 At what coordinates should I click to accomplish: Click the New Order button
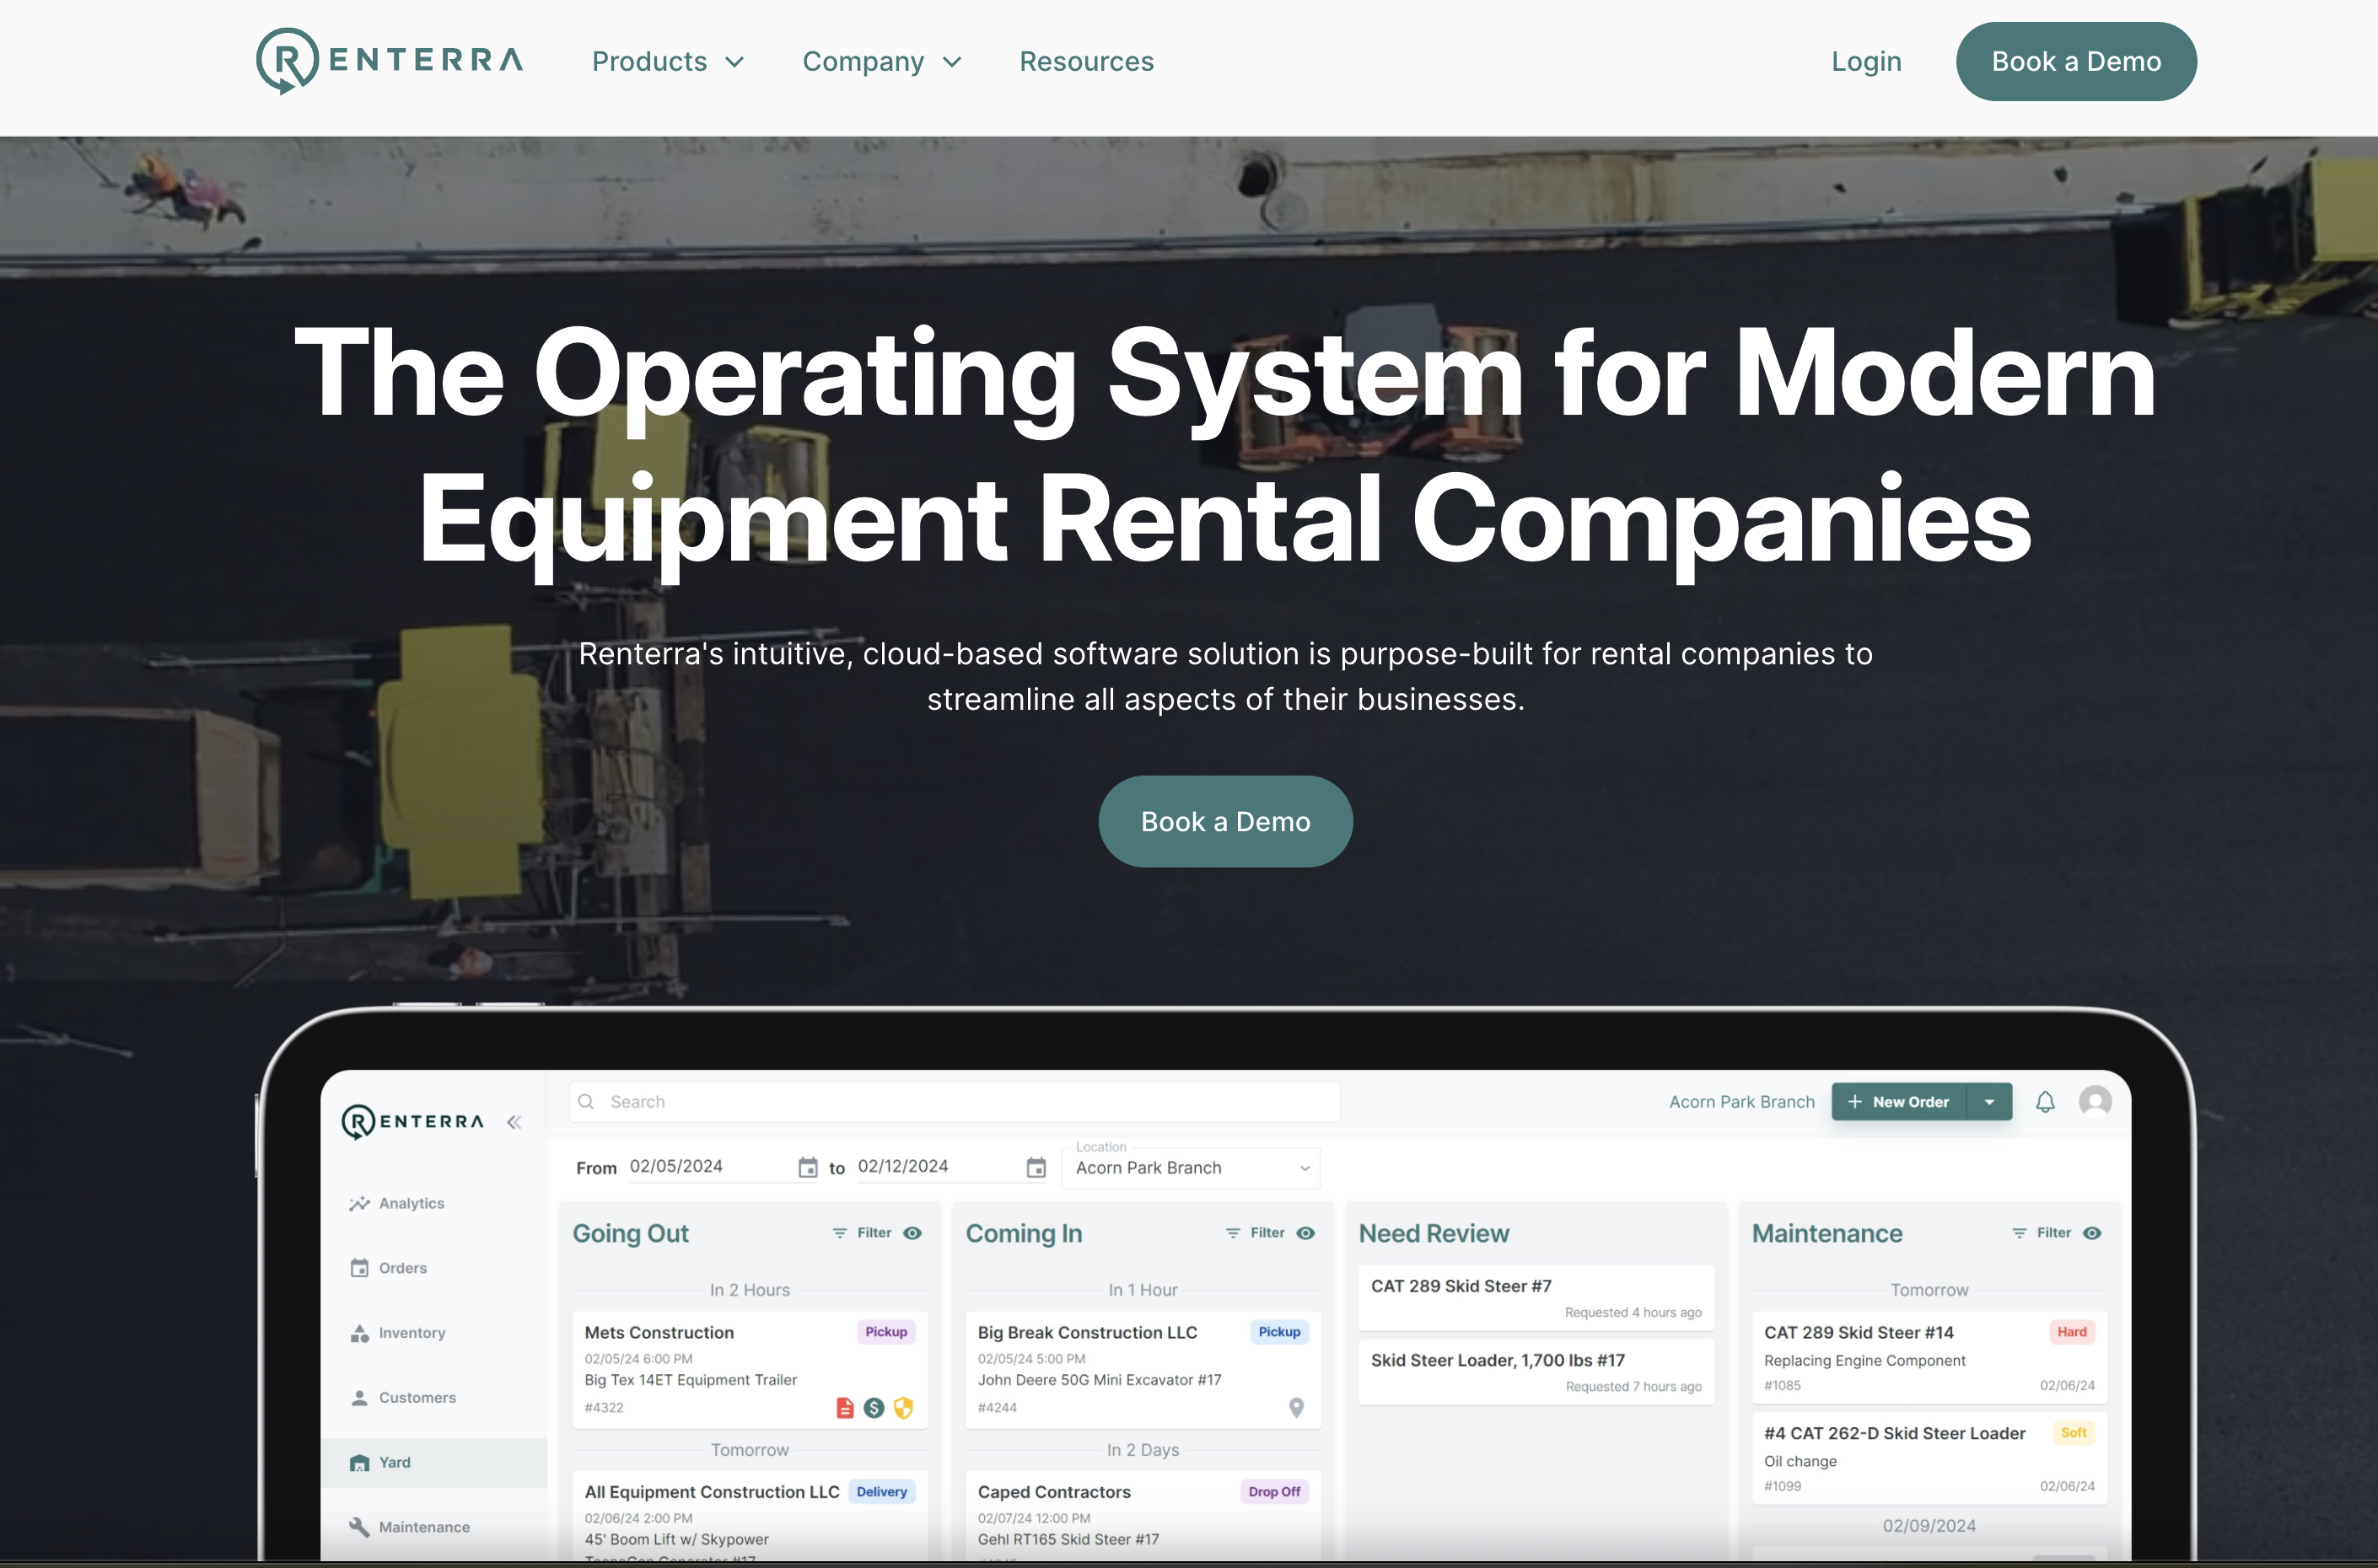[x=1898, y=1102]
